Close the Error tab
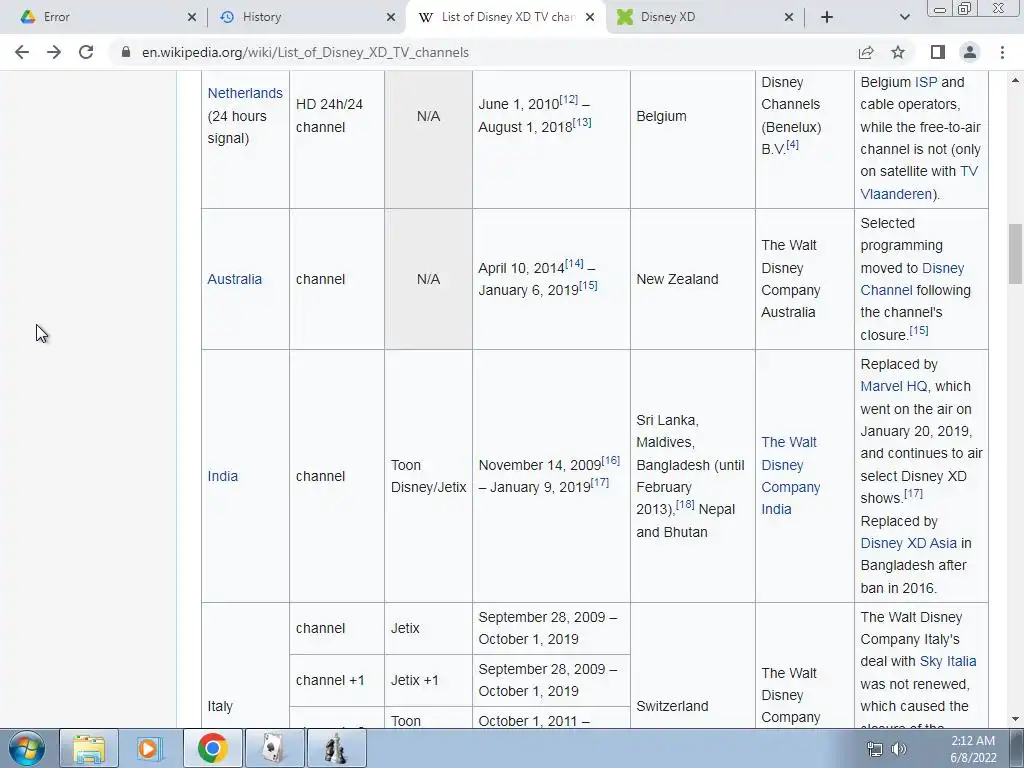The image size is (1024, 768). [191, 17]
